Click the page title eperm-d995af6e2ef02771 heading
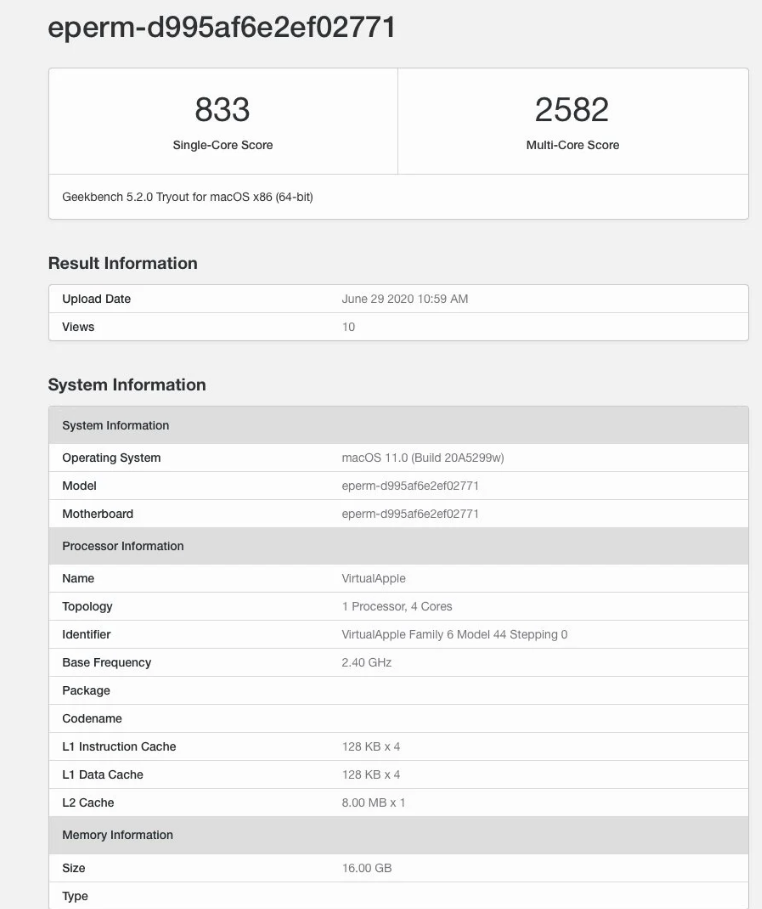Viewport: 762px width, 909px height. tap(221, 28)
